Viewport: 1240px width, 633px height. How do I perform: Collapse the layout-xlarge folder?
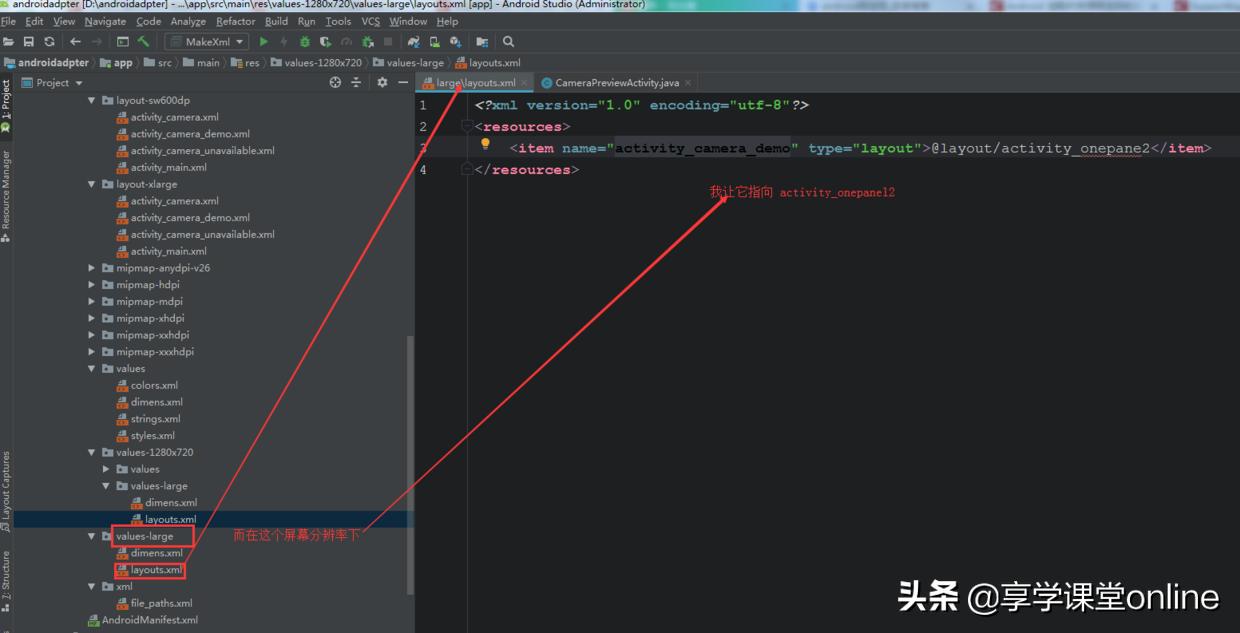tap(90, 184)
